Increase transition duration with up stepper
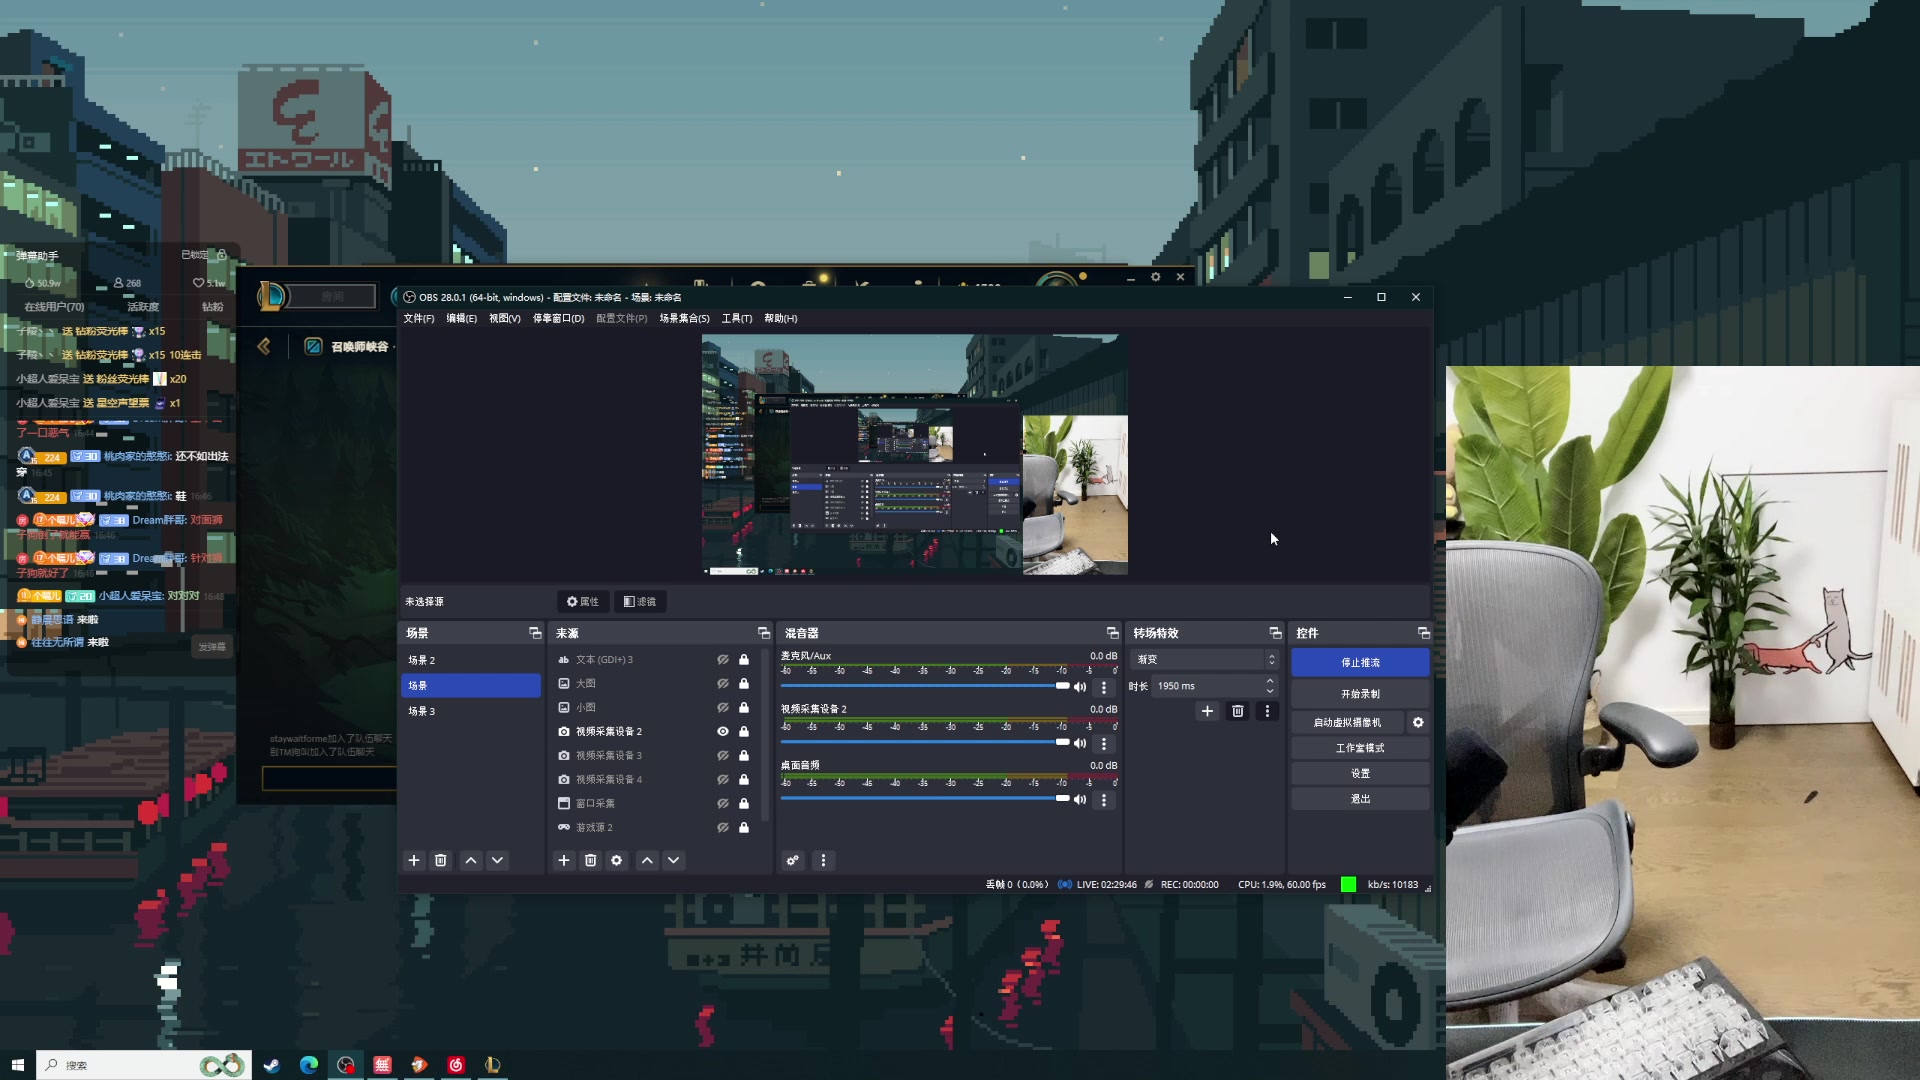This screenshot has width=1920, height=1080. point(1270,681)
